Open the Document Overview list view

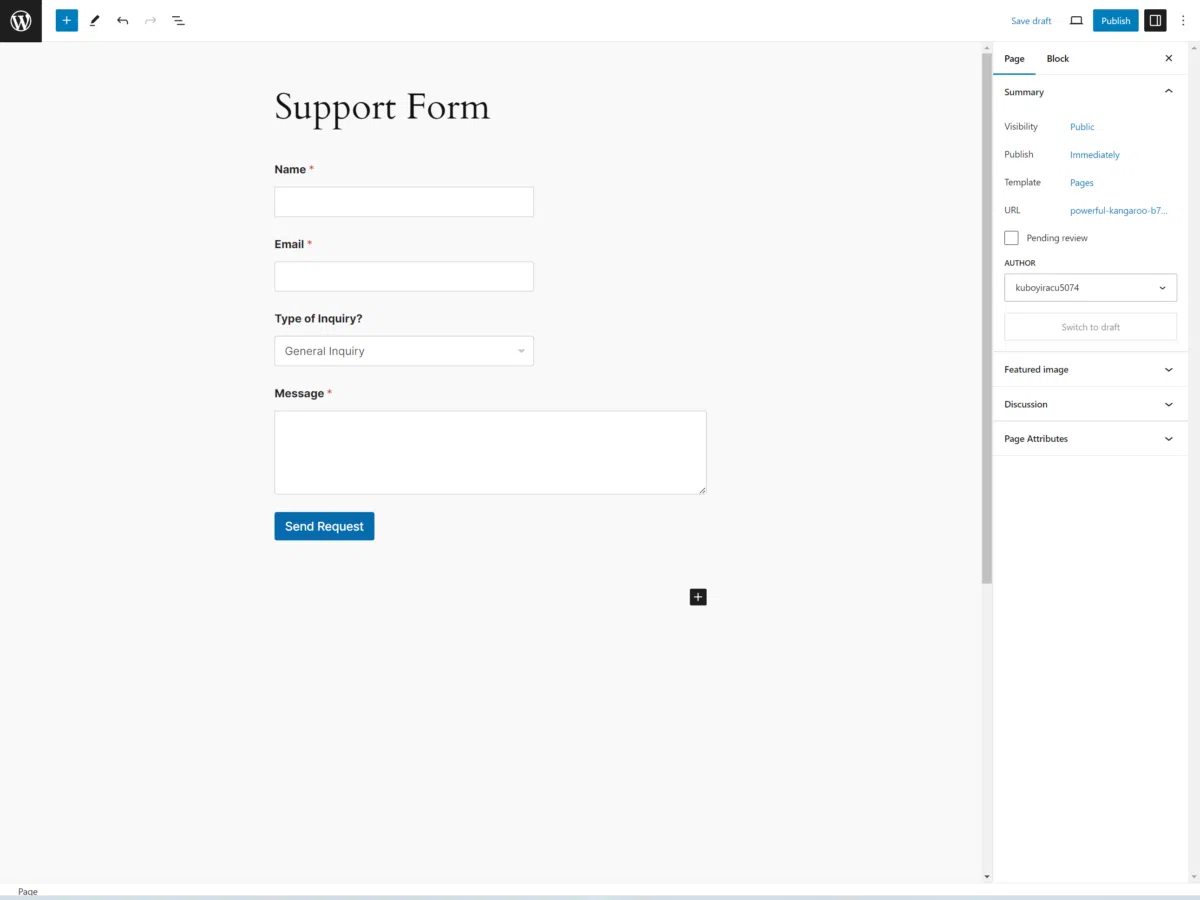click(x=178, y=20)
